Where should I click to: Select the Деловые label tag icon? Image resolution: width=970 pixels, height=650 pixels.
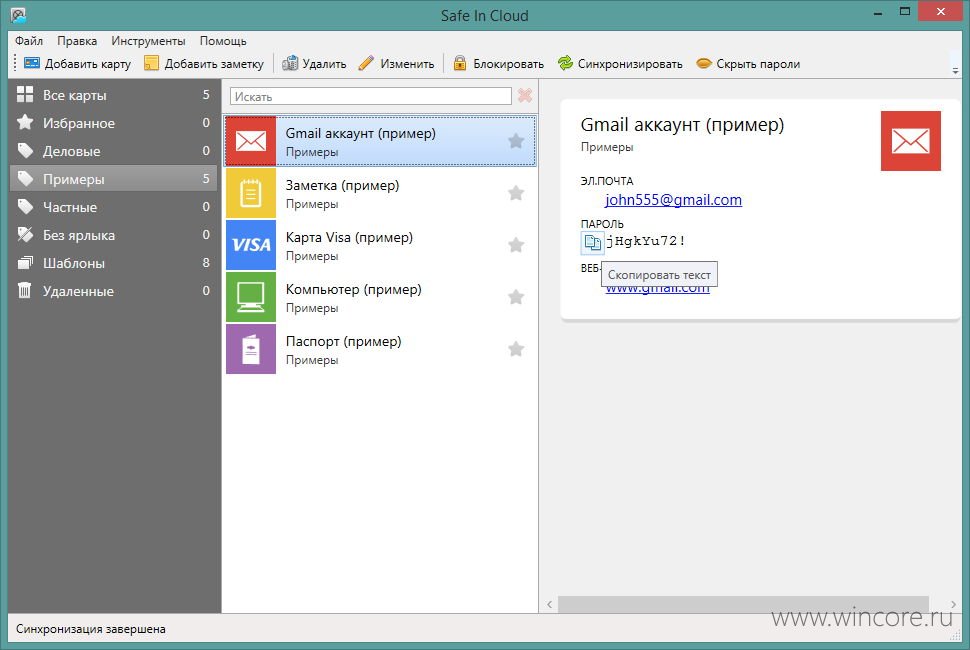pyautogui.click(x=25, y=150)
